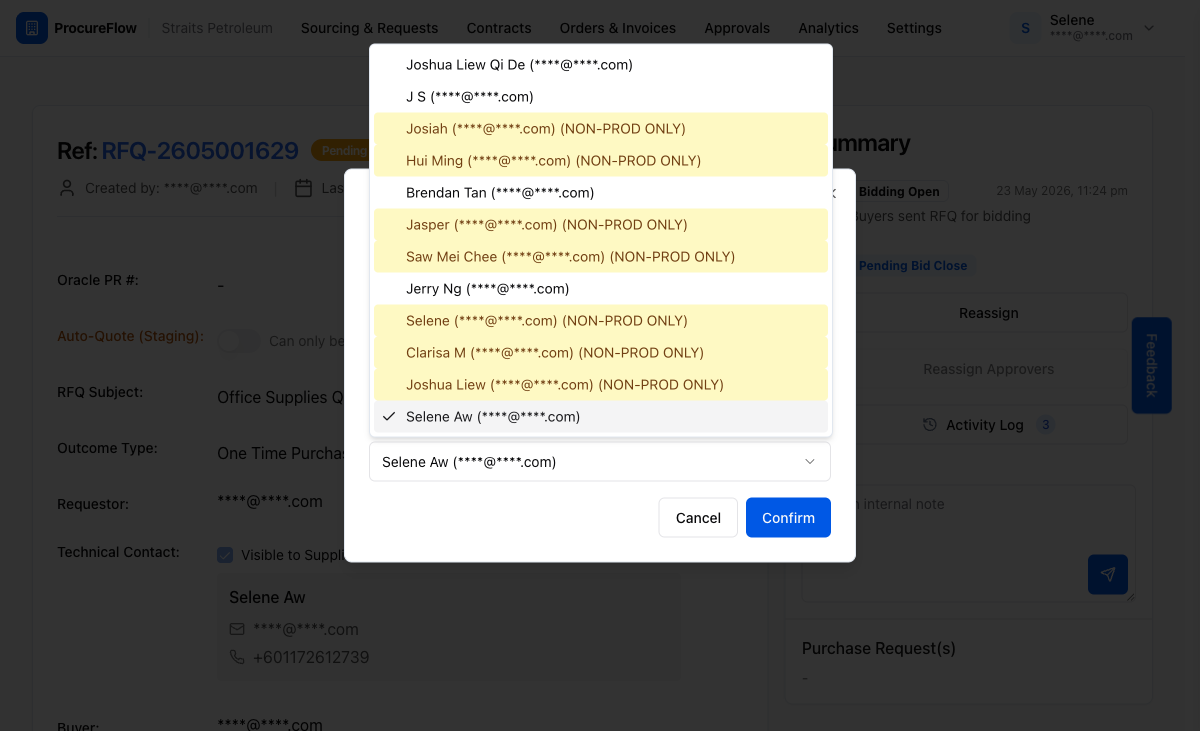
Task: Select Joshua Liew Qi De from list
Action: [x=600, y=65]
